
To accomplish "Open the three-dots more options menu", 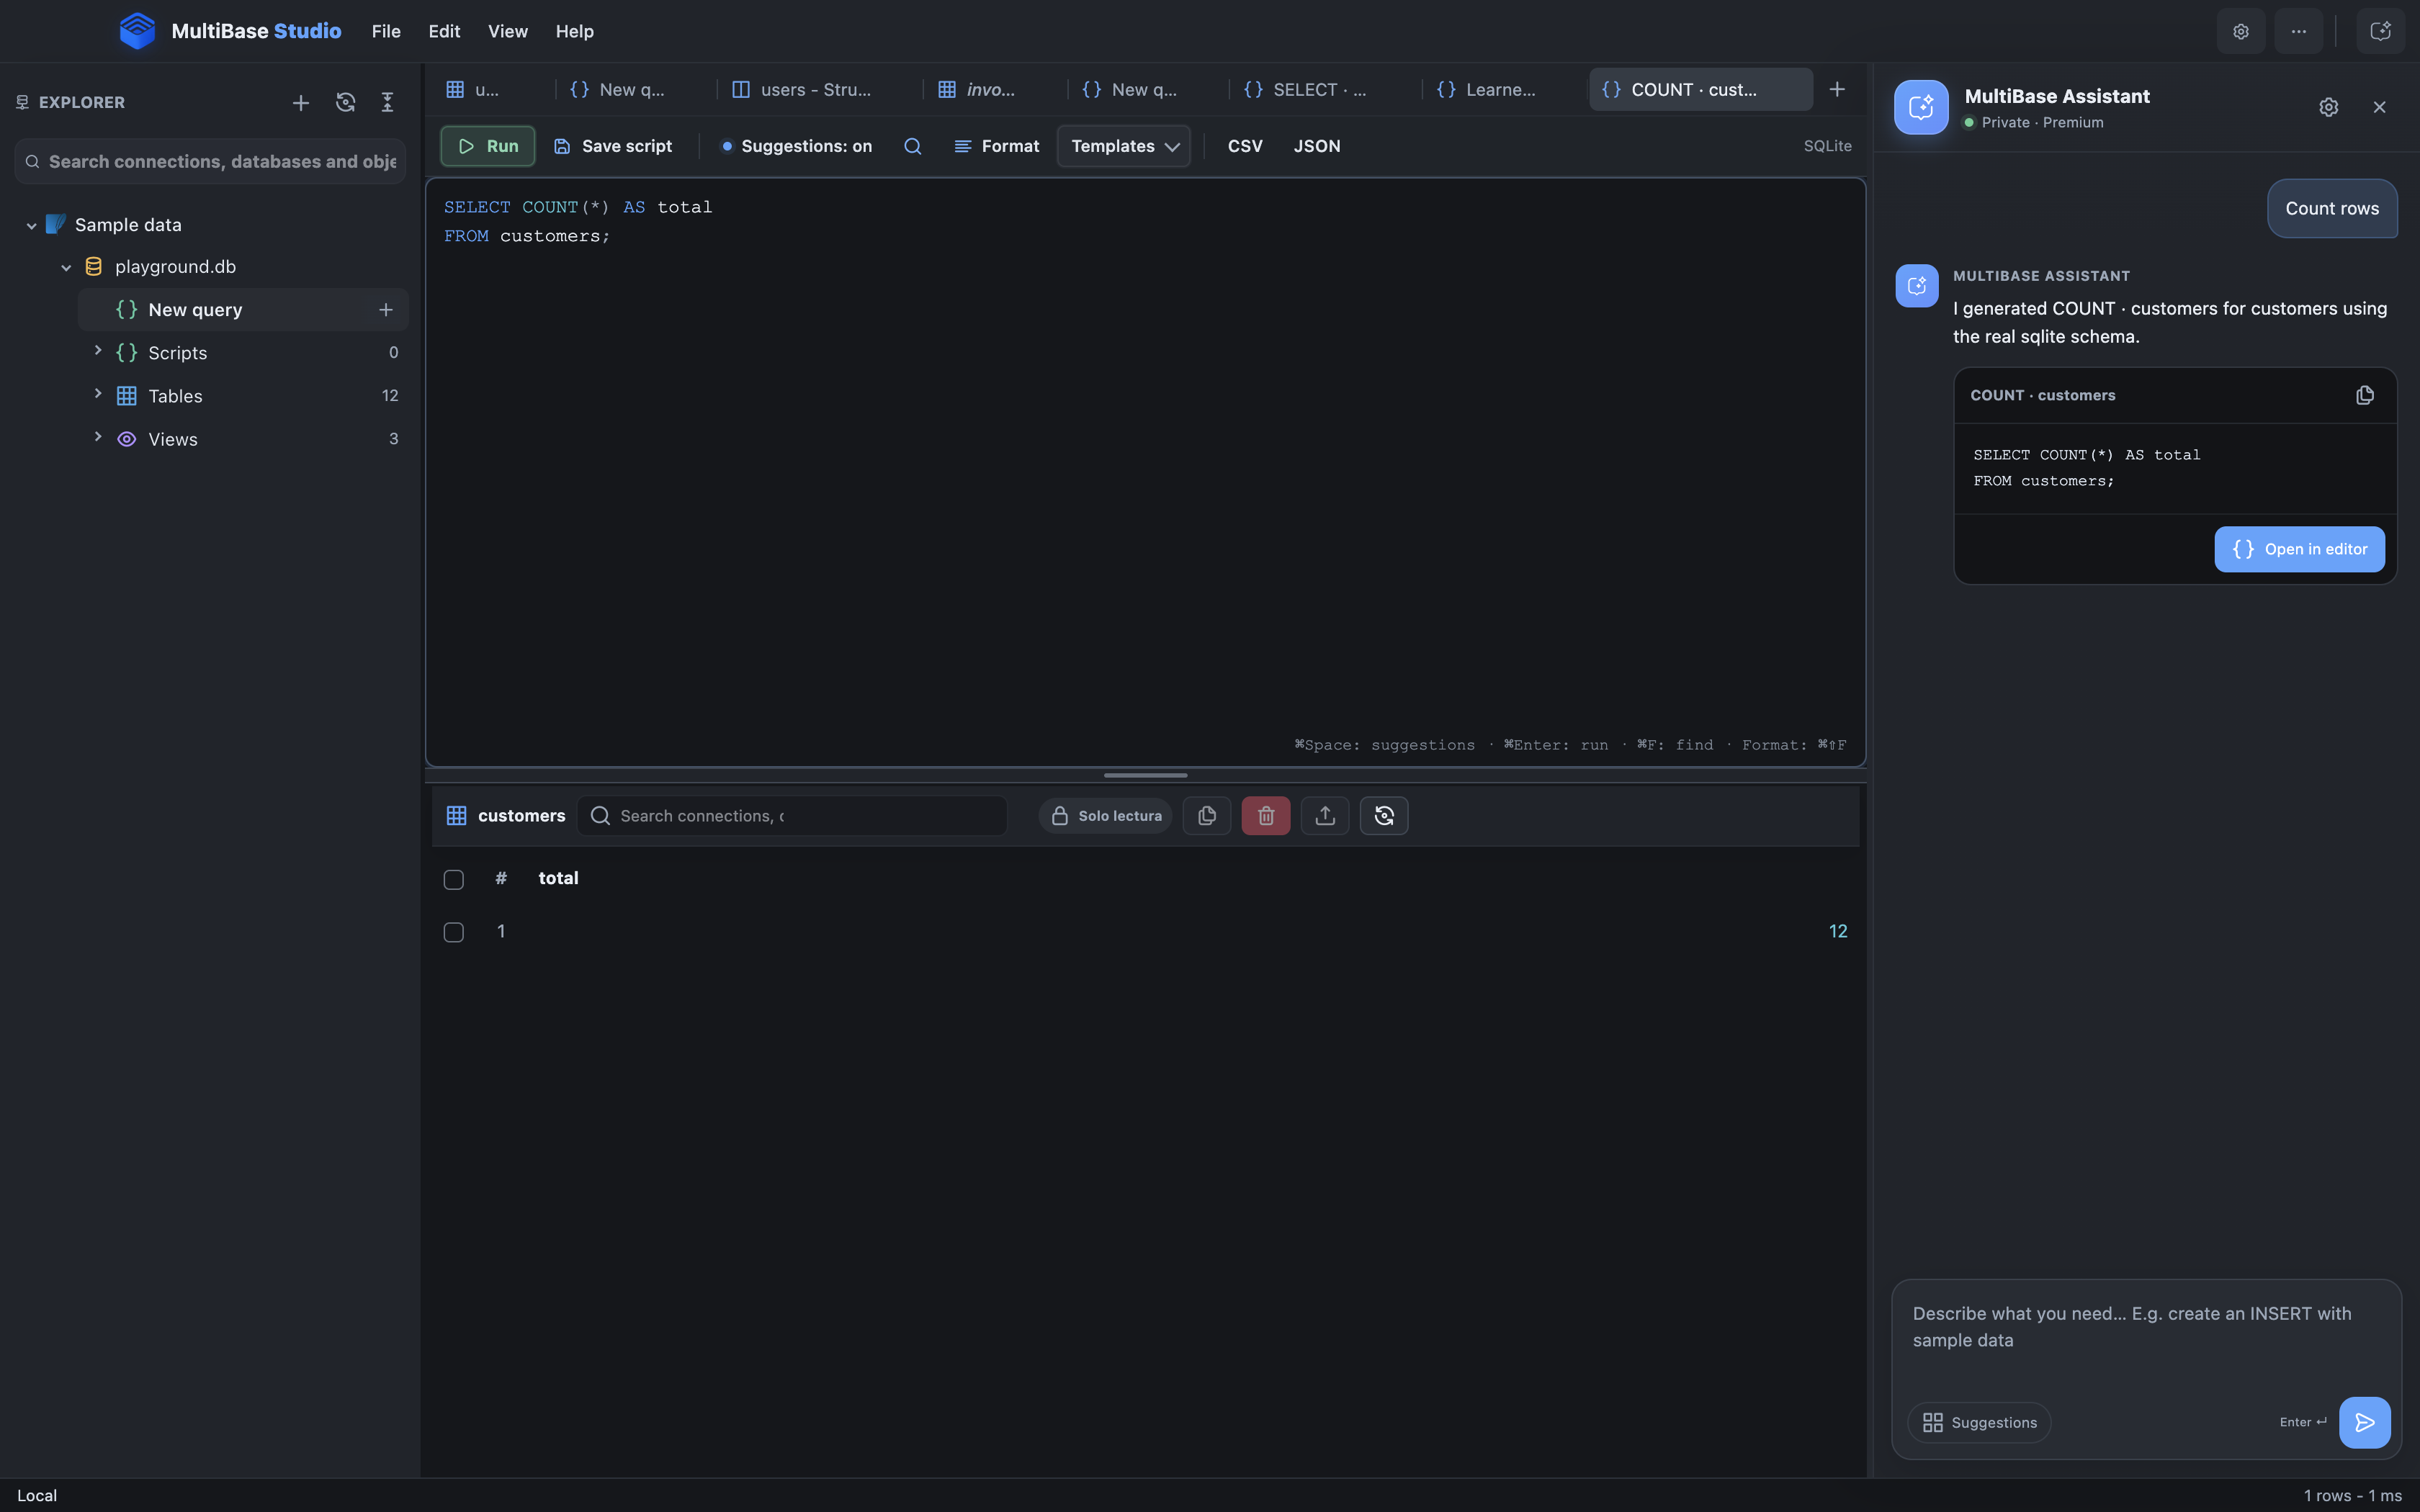I will coord(2299,31).
